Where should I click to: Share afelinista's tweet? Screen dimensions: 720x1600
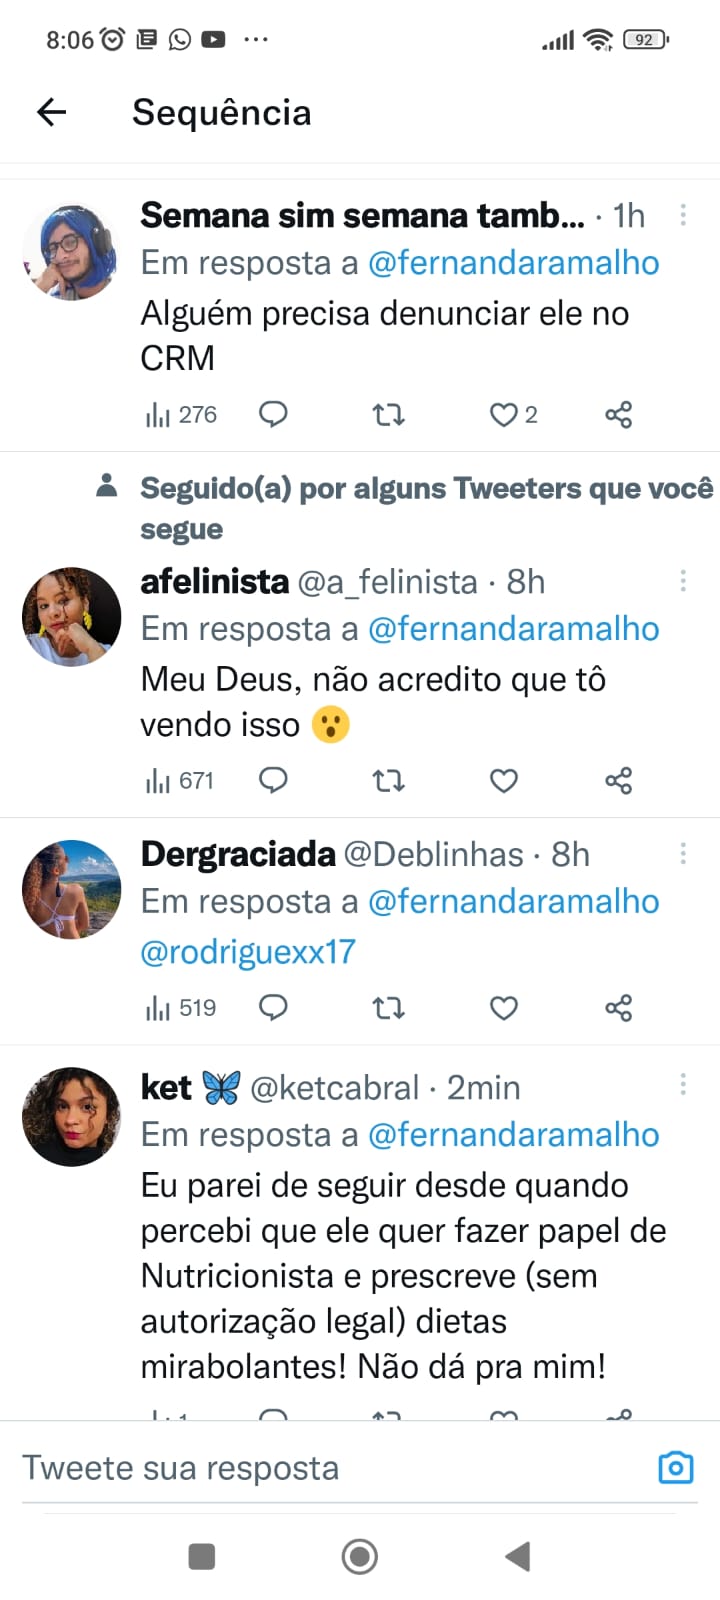(x=618, y=781)
